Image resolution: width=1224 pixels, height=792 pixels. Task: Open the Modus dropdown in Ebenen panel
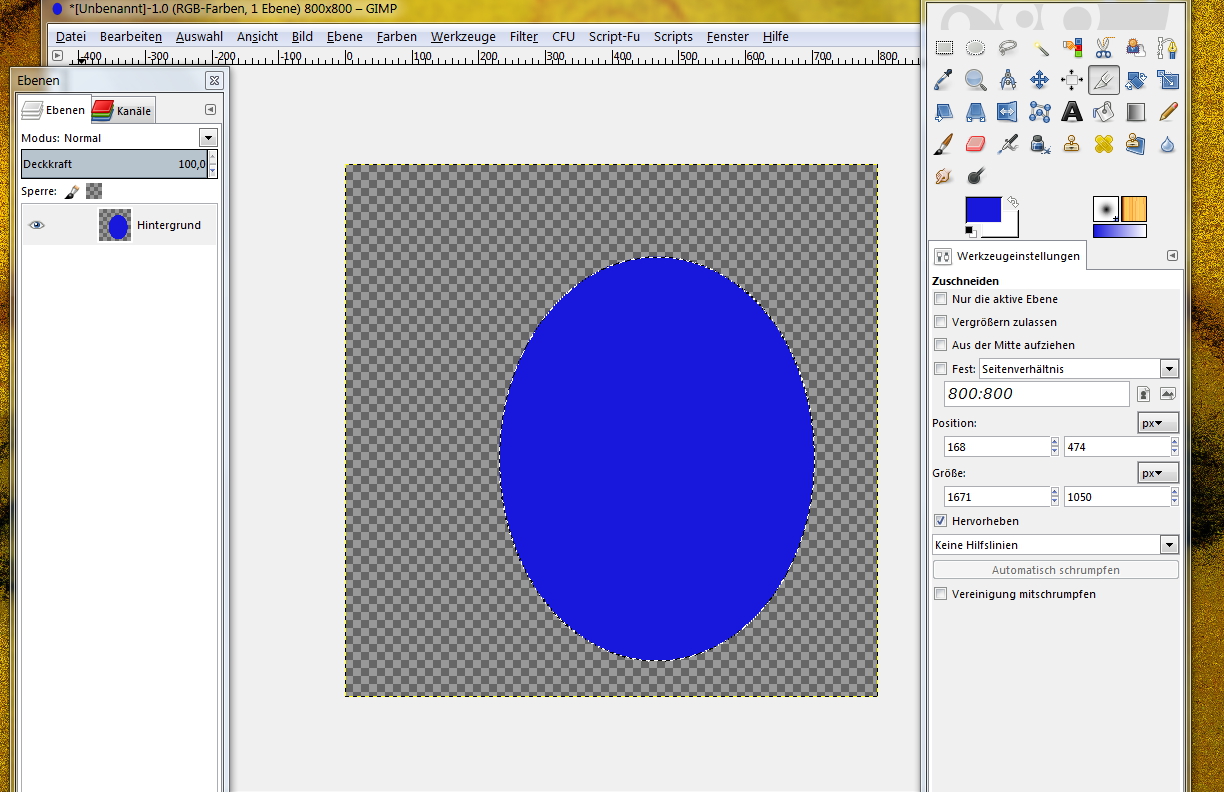(208, 138)
